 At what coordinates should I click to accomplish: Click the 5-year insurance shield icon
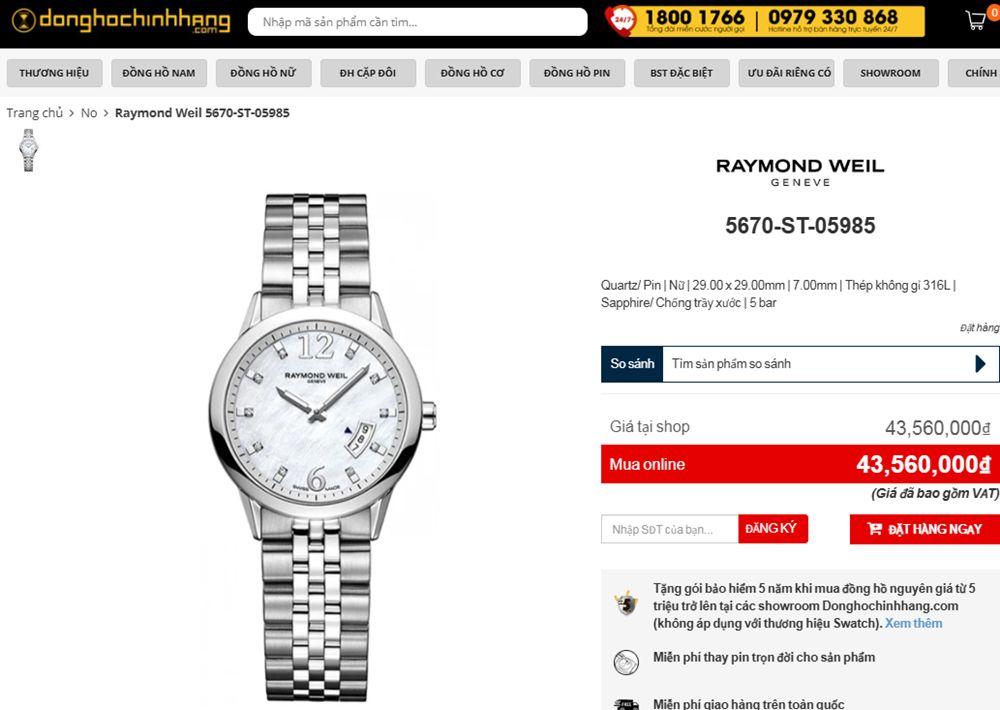coord(626,602)
